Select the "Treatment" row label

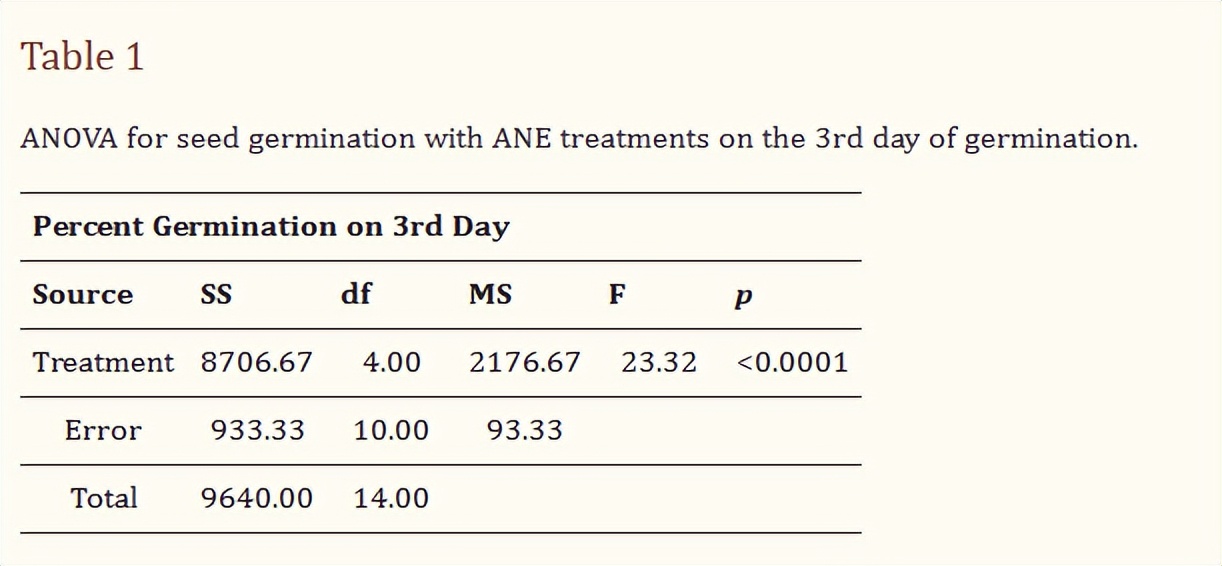(103, 362)
